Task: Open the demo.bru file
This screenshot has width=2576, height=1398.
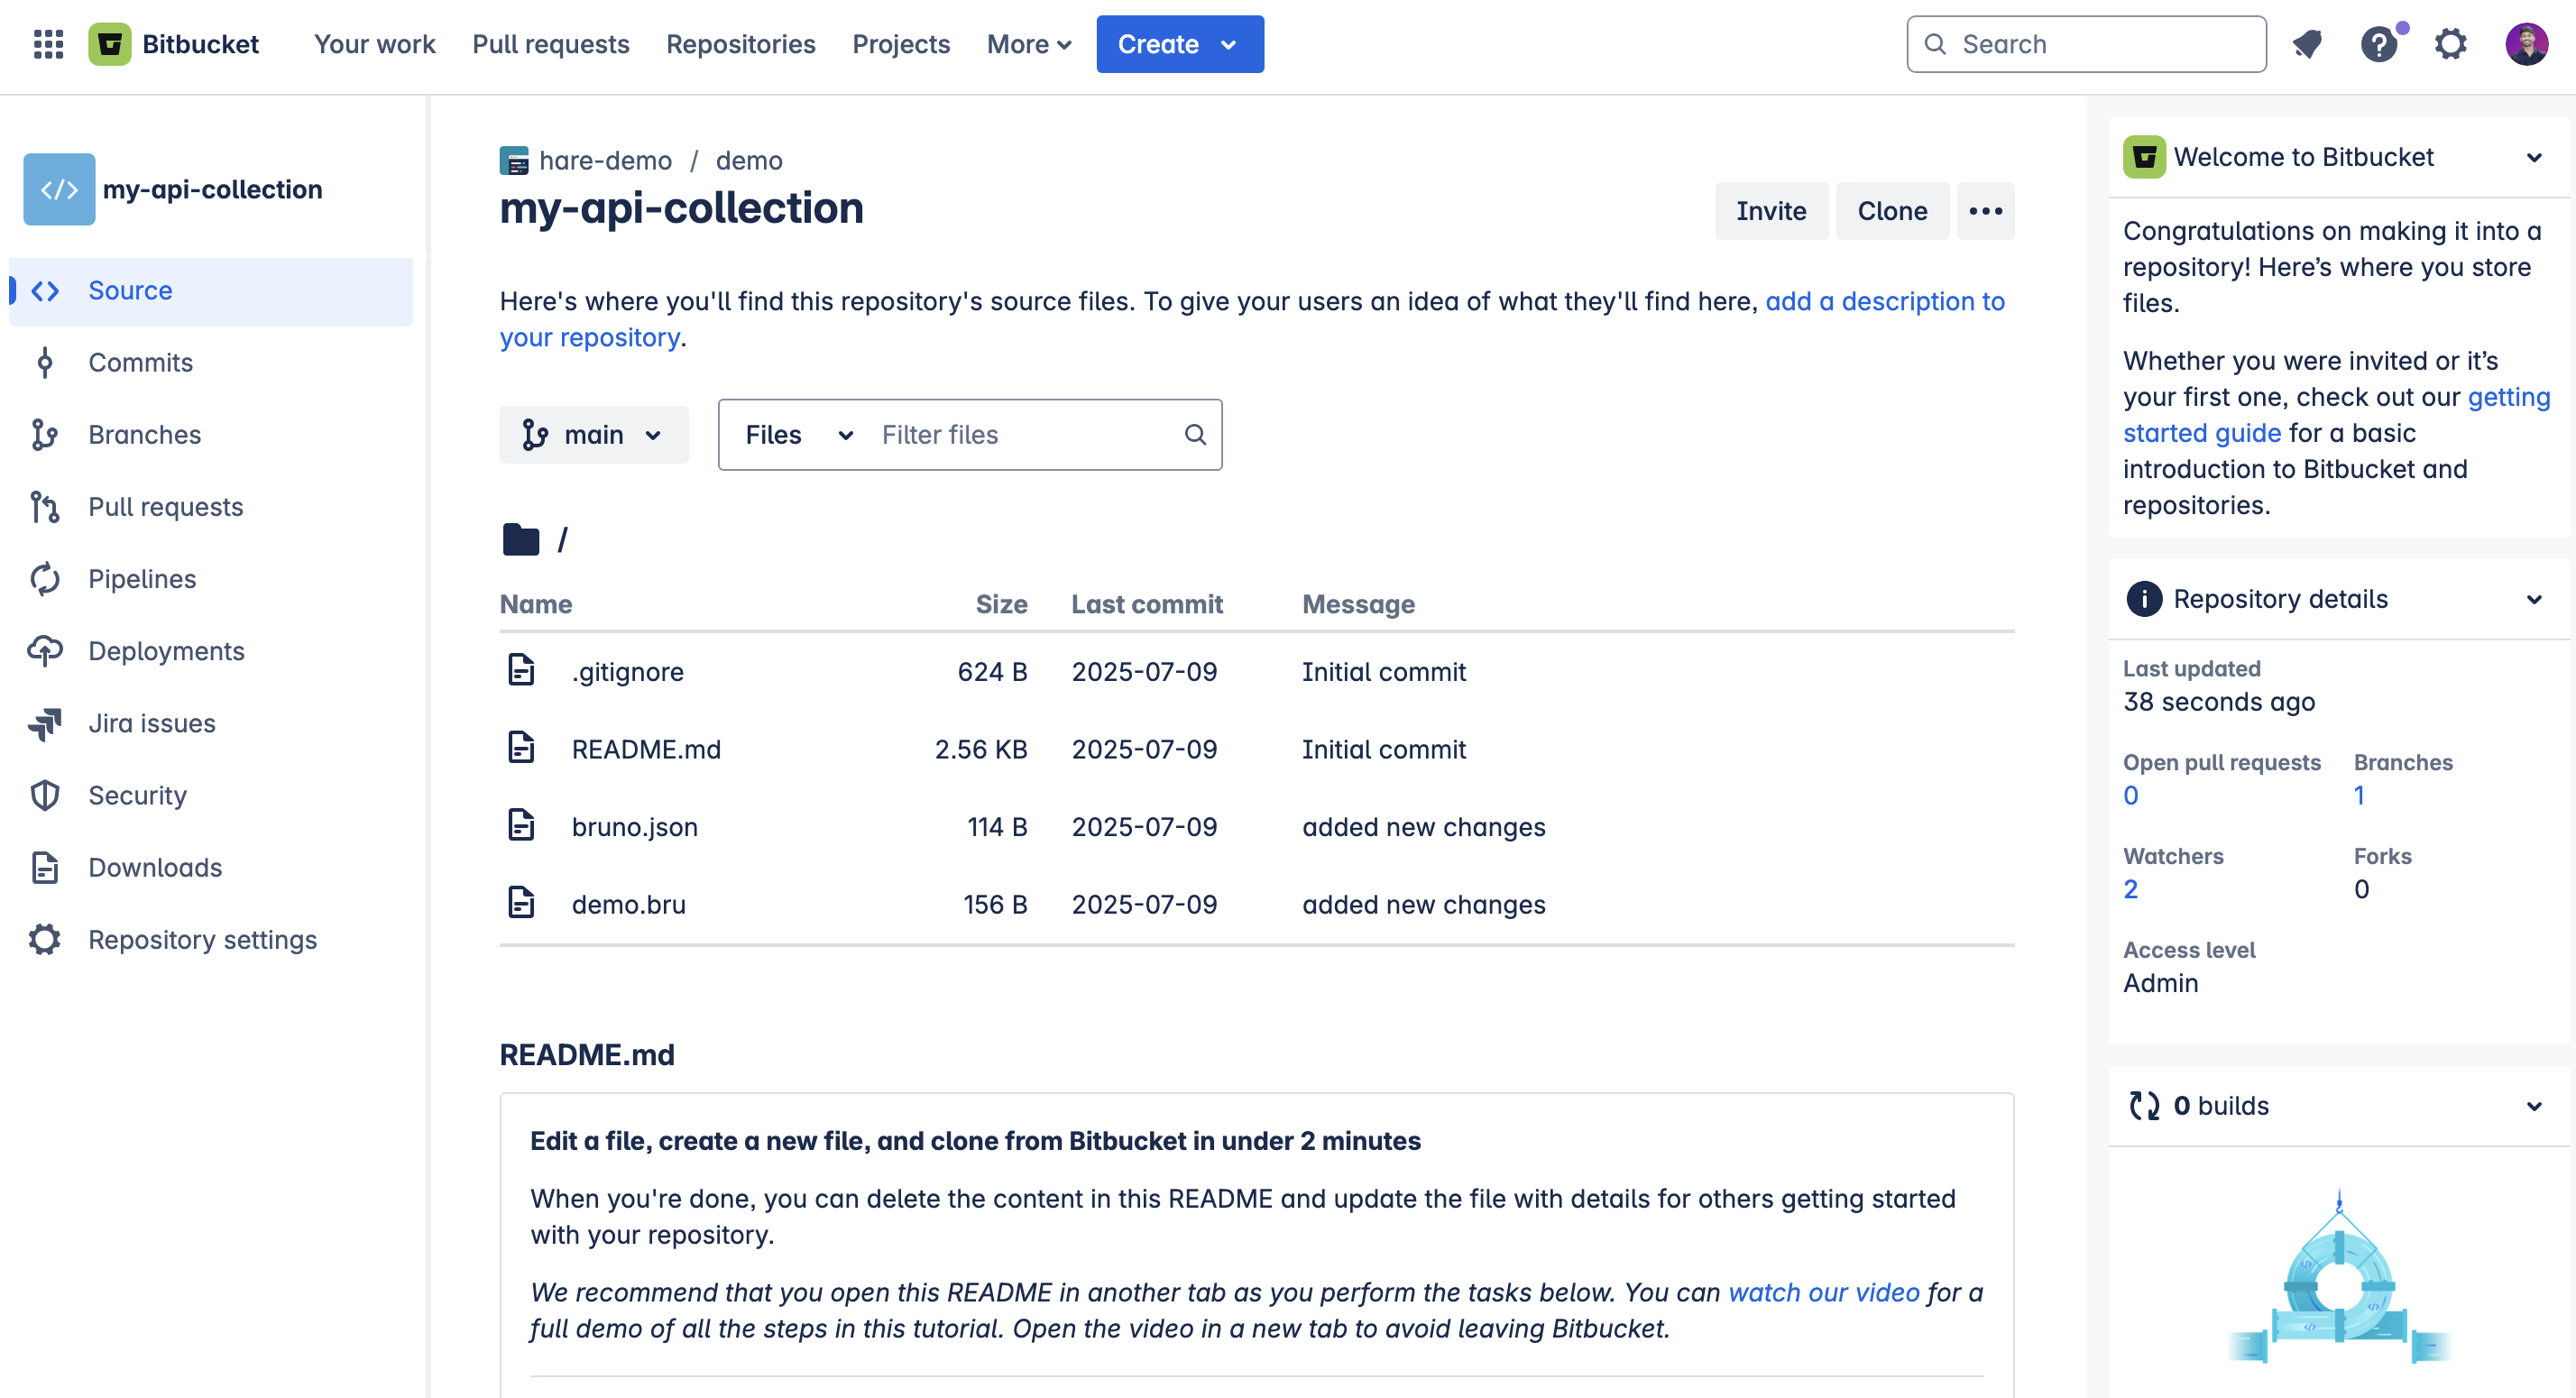Action: coord(628,905)
